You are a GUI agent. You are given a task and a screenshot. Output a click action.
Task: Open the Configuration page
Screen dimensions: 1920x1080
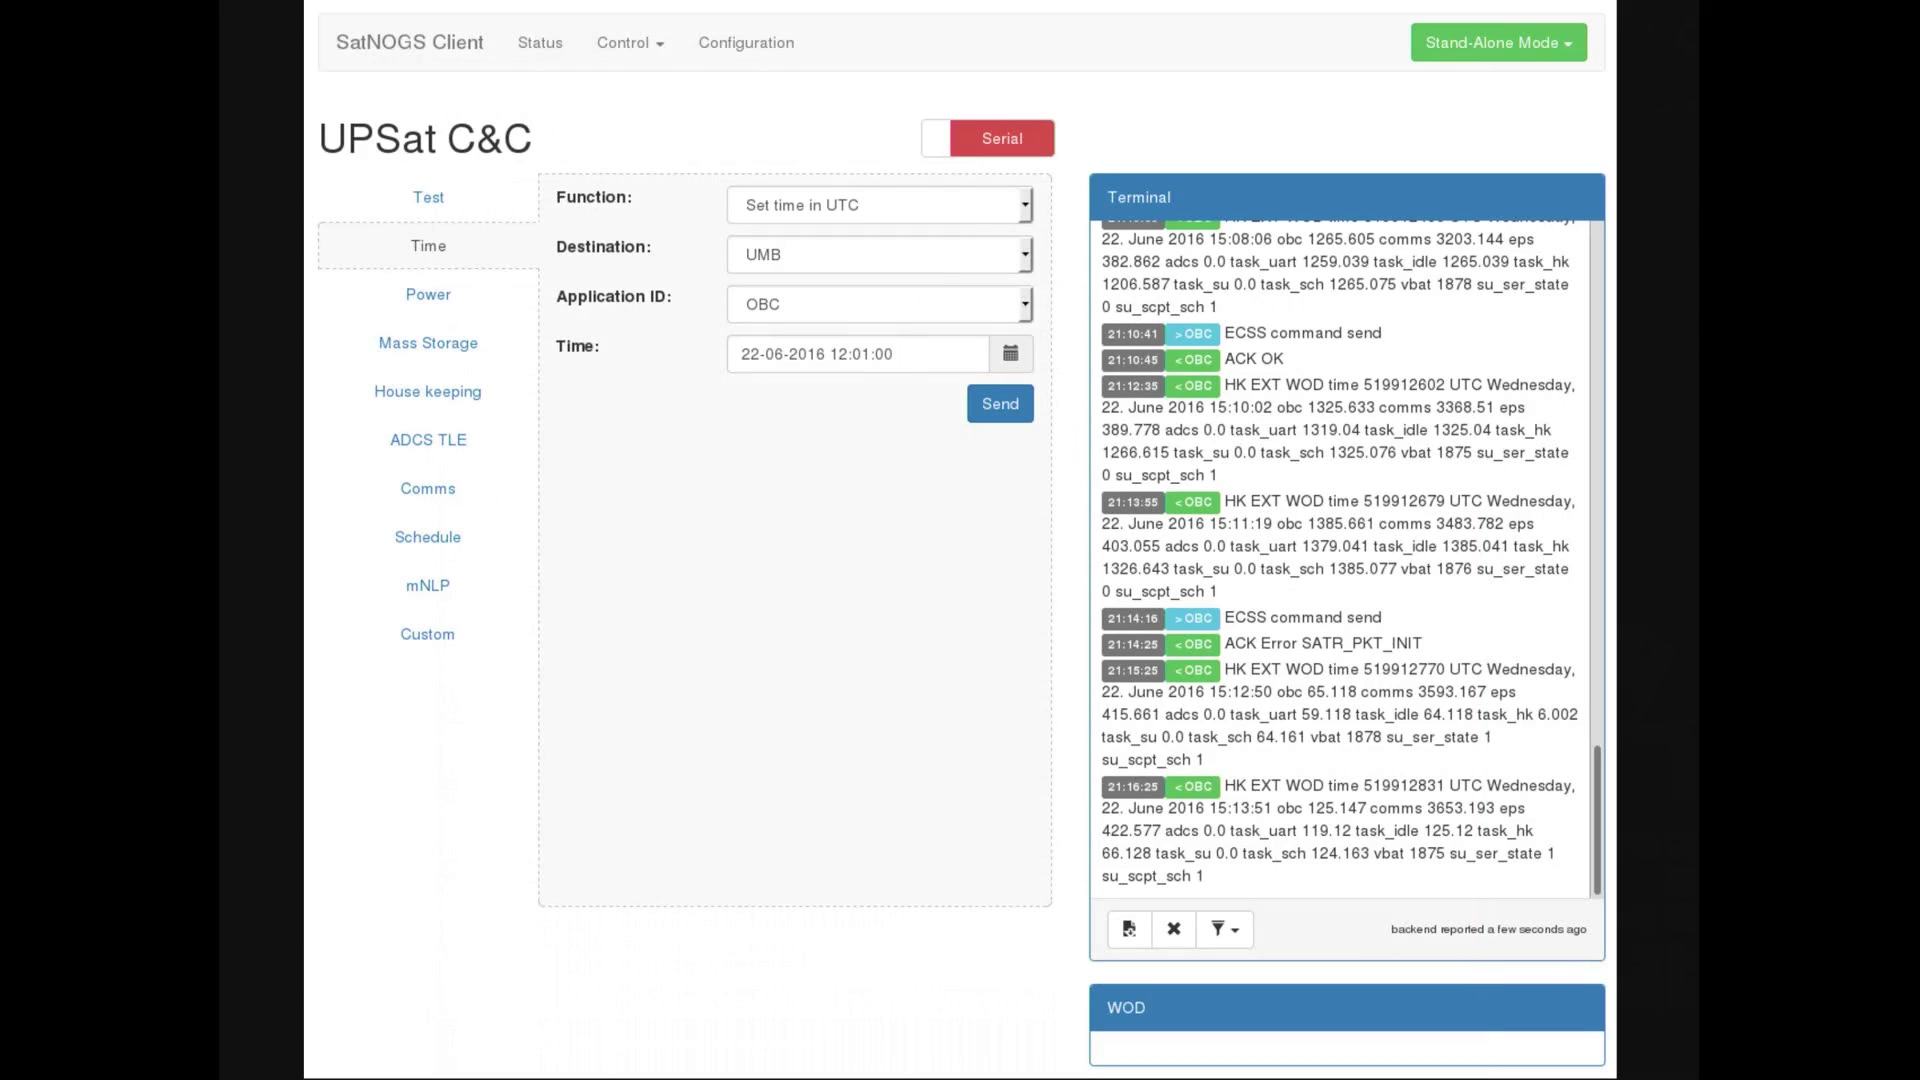pos(746,43)
